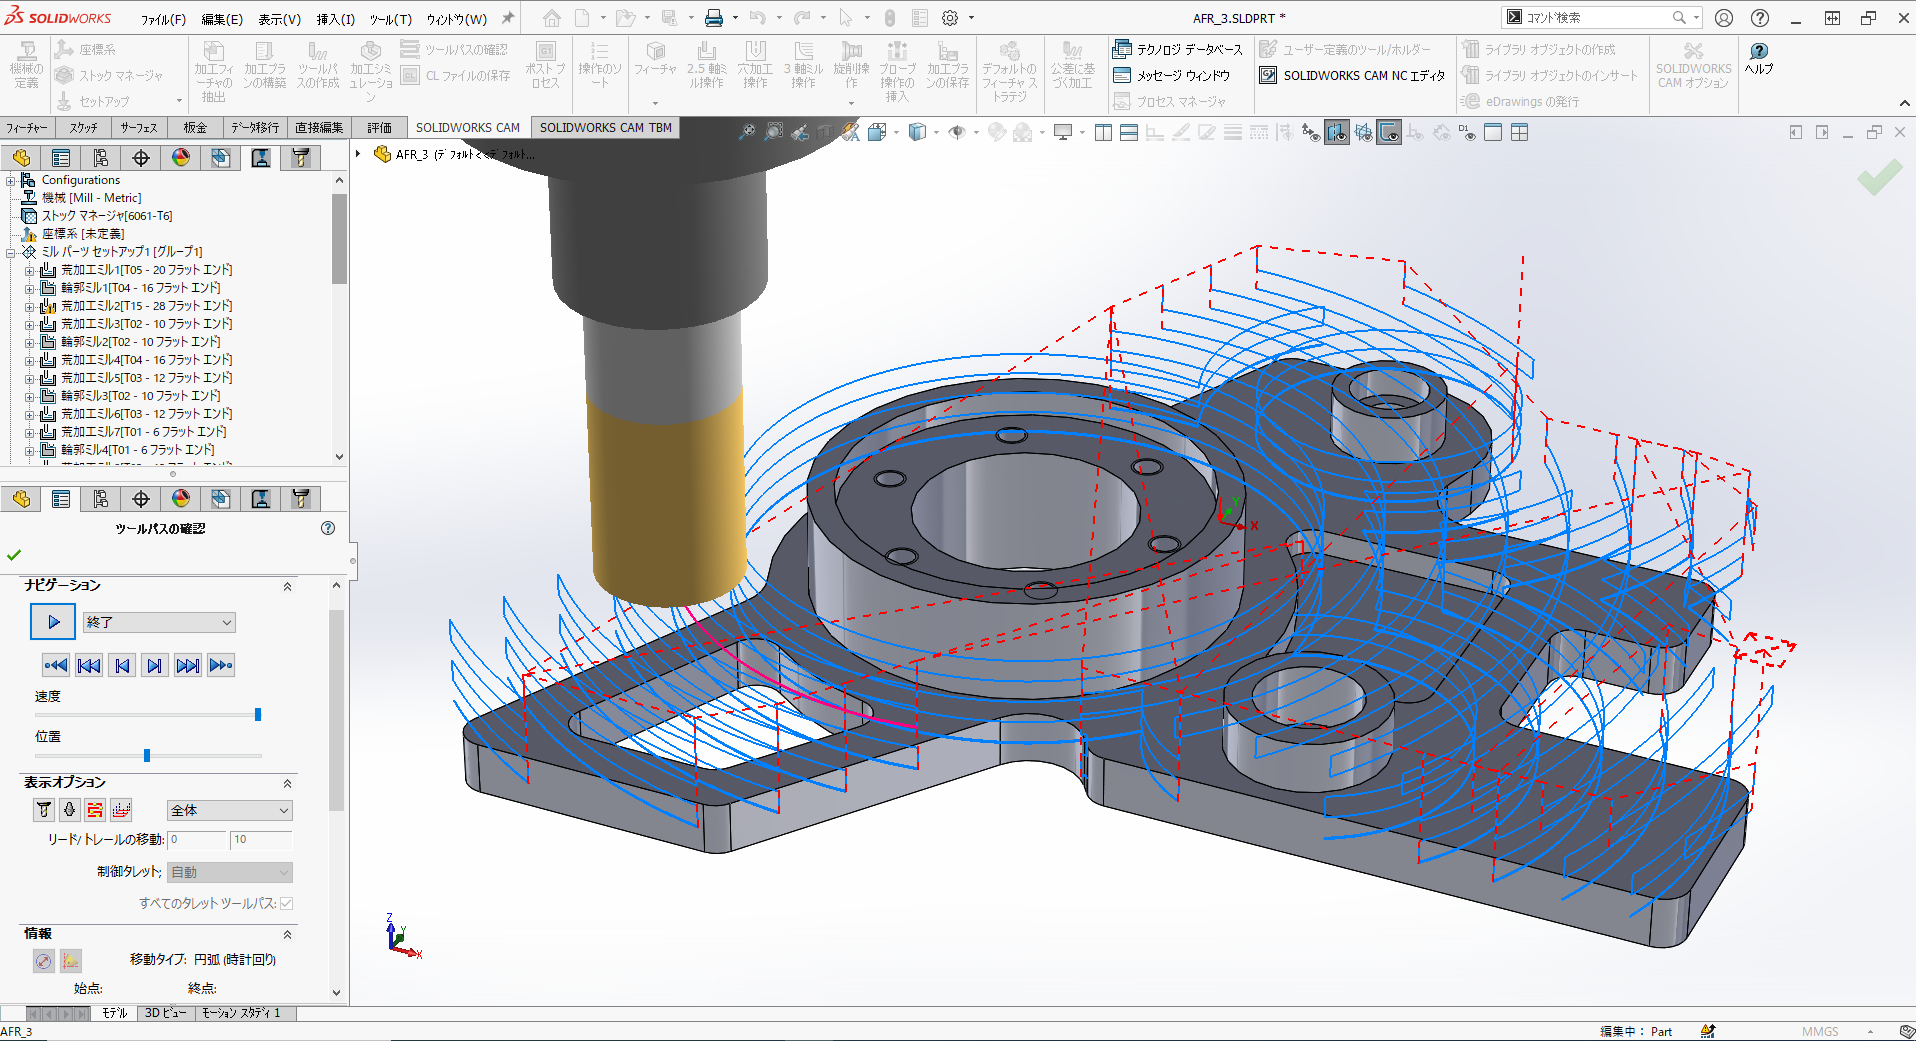Screen dimensions: 1916x1041
Task: Open CAM tools tree tab in upper pane
Action: [x=301, y=158]
